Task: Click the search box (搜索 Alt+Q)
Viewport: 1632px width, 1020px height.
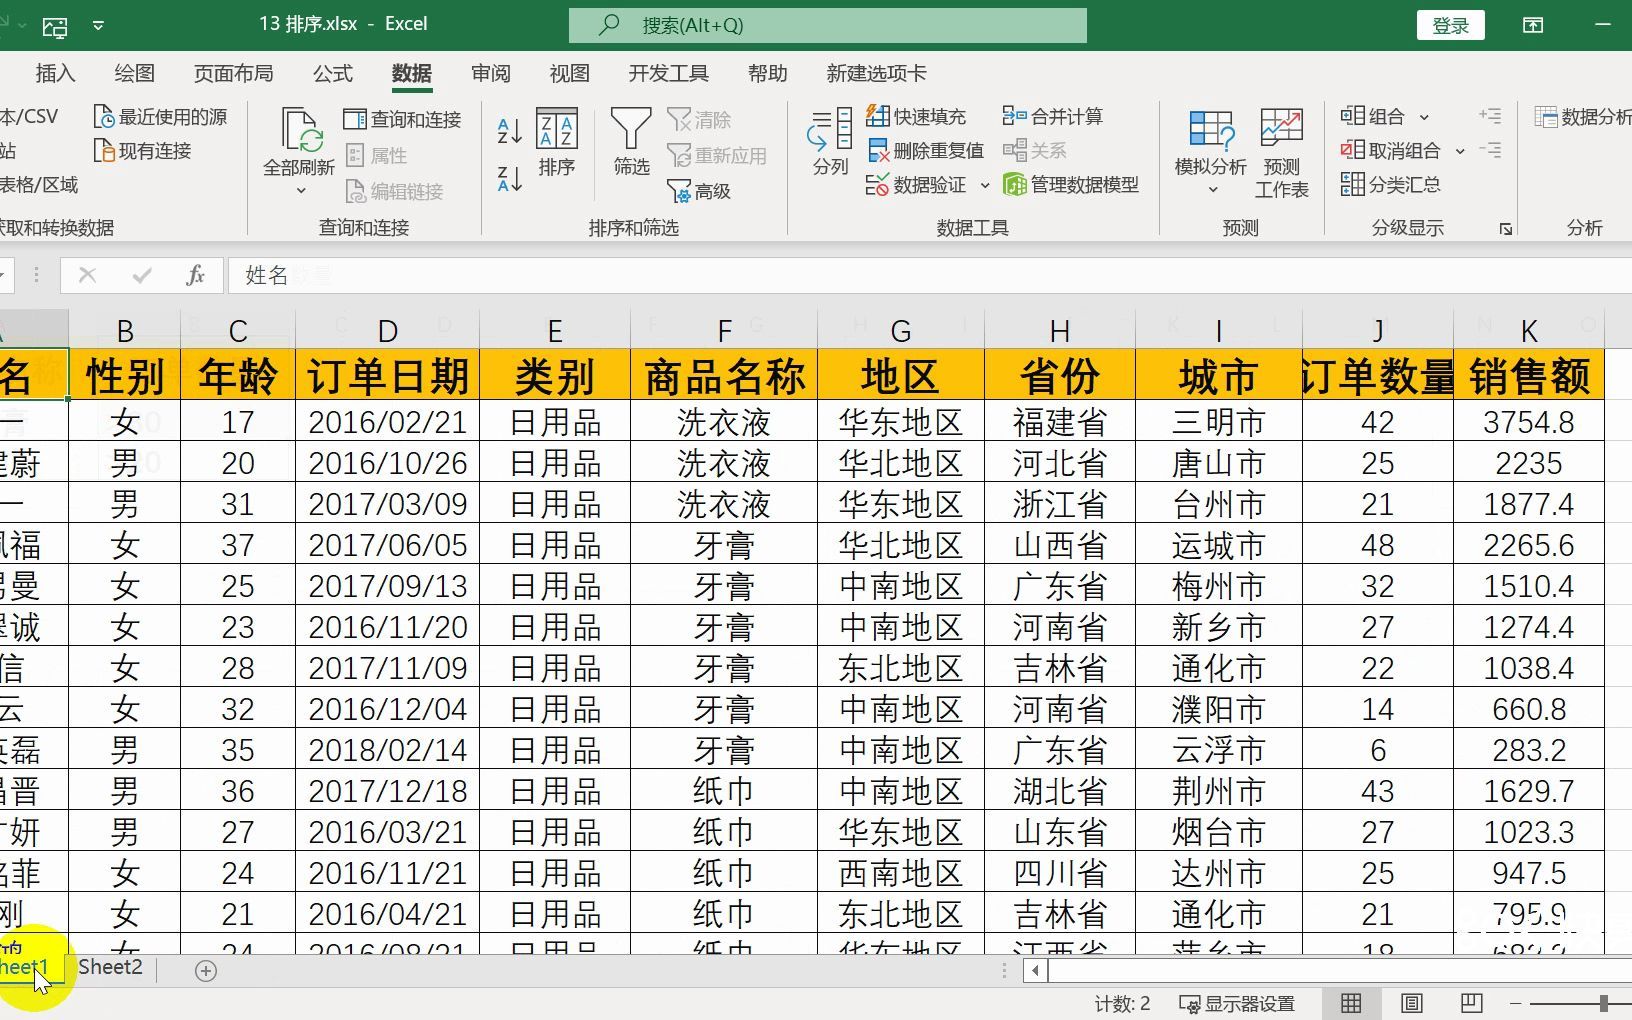Action: (x=827, y=25)
